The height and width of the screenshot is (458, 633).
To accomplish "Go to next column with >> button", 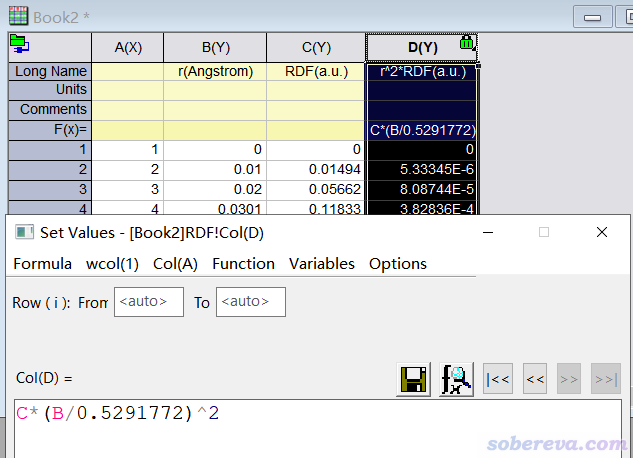I will coord(569,379).
